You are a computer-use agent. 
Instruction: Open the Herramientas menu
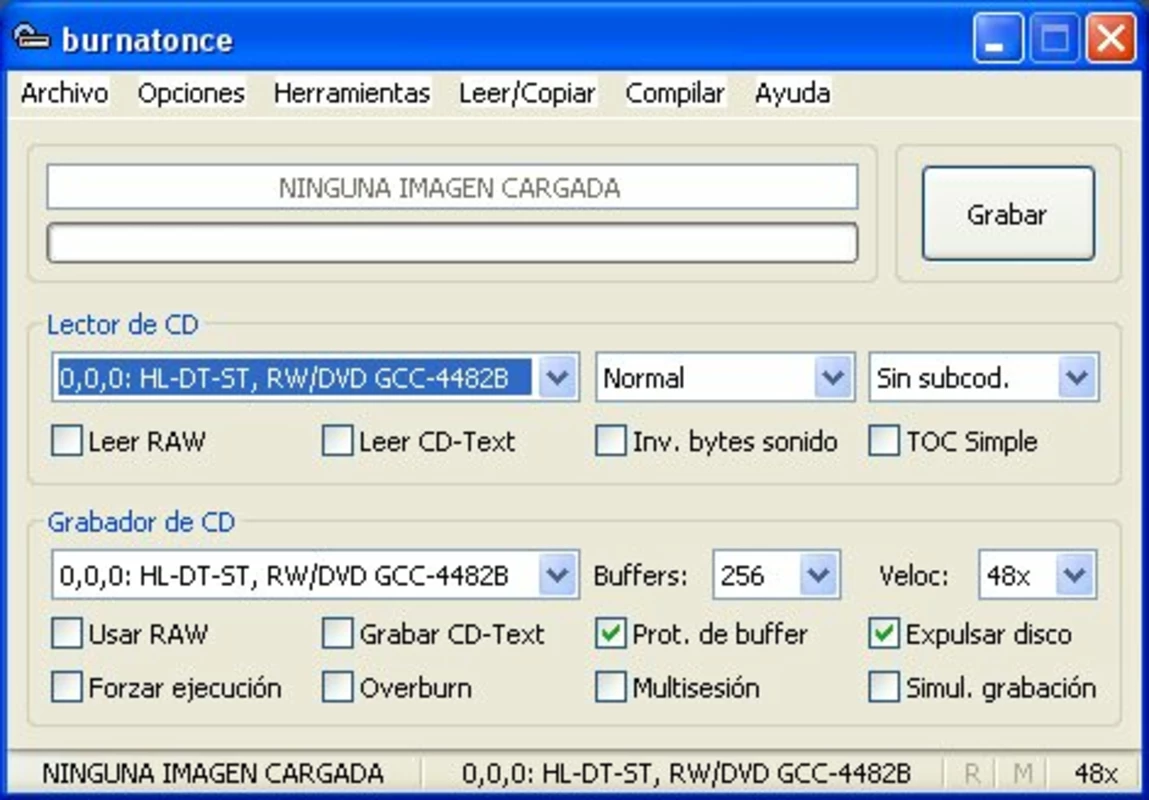(352, 93)
